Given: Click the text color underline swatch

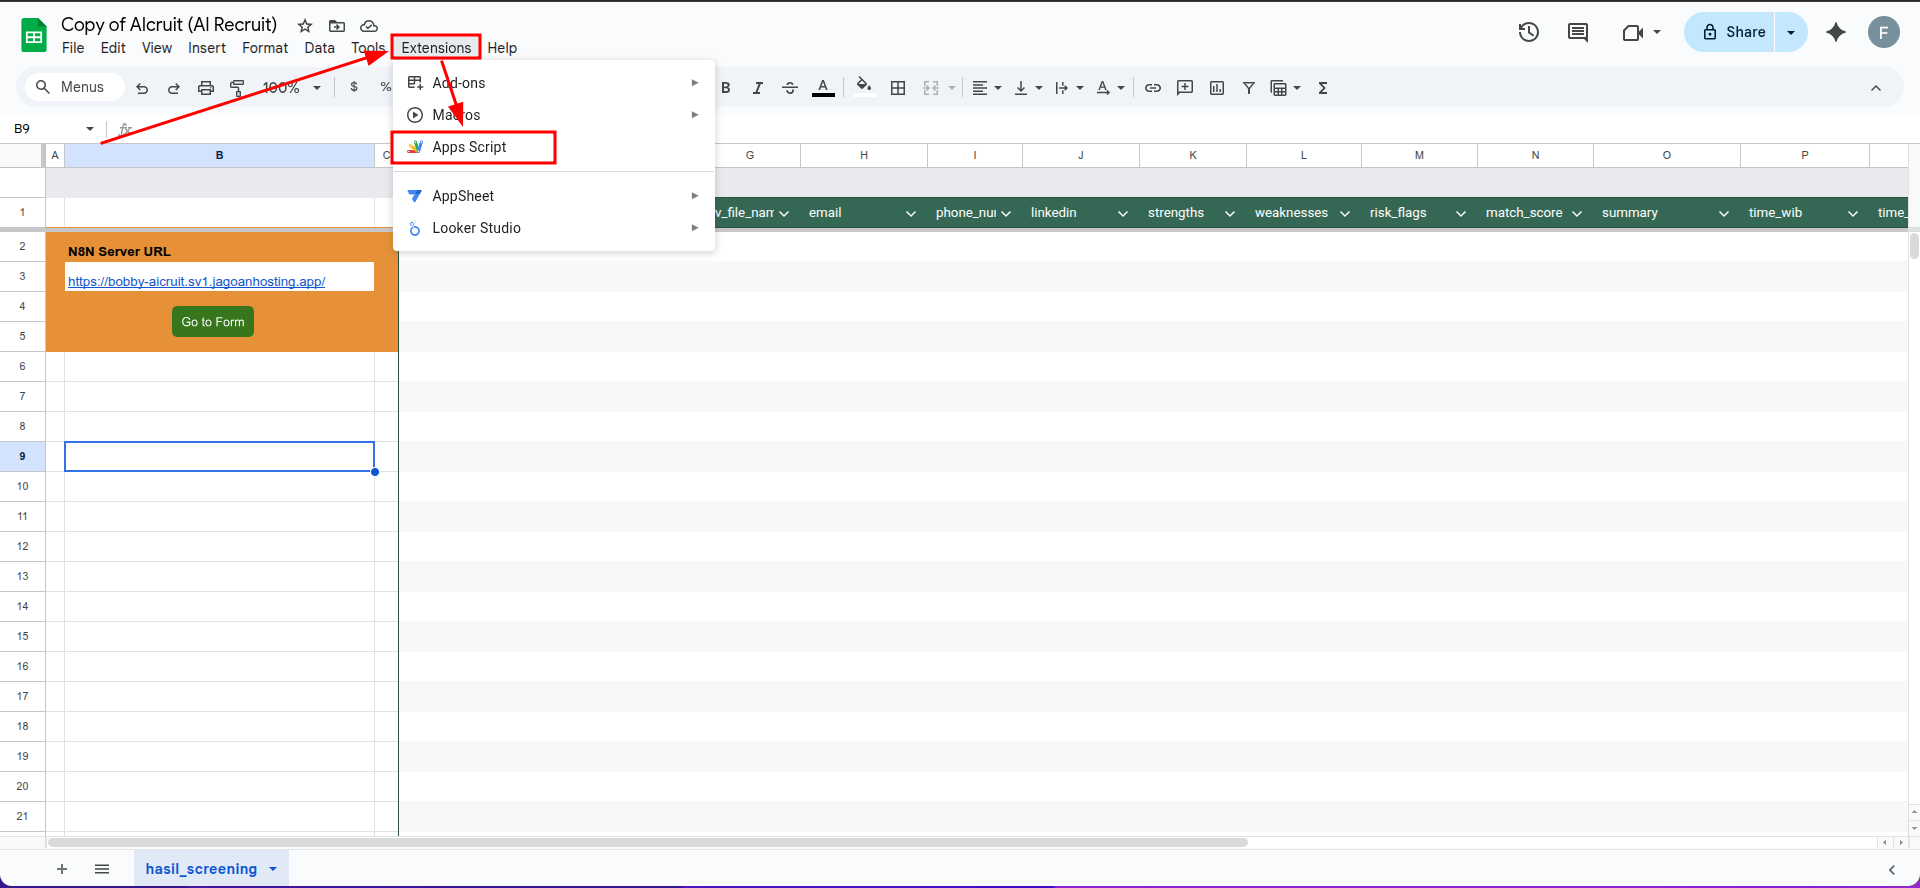Looking at the screenshot, I should pyautogui.click(x=823, y=88).
